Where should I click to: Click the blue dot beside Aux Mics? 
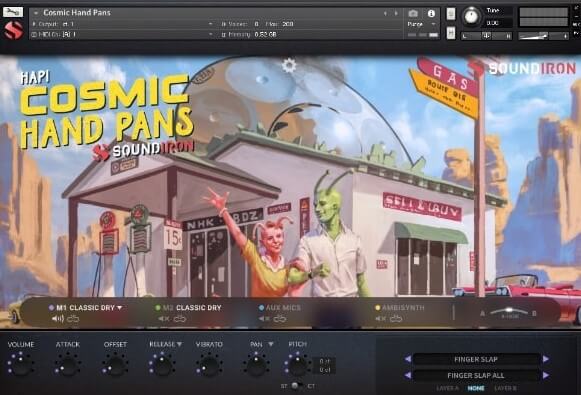(261, 308)
